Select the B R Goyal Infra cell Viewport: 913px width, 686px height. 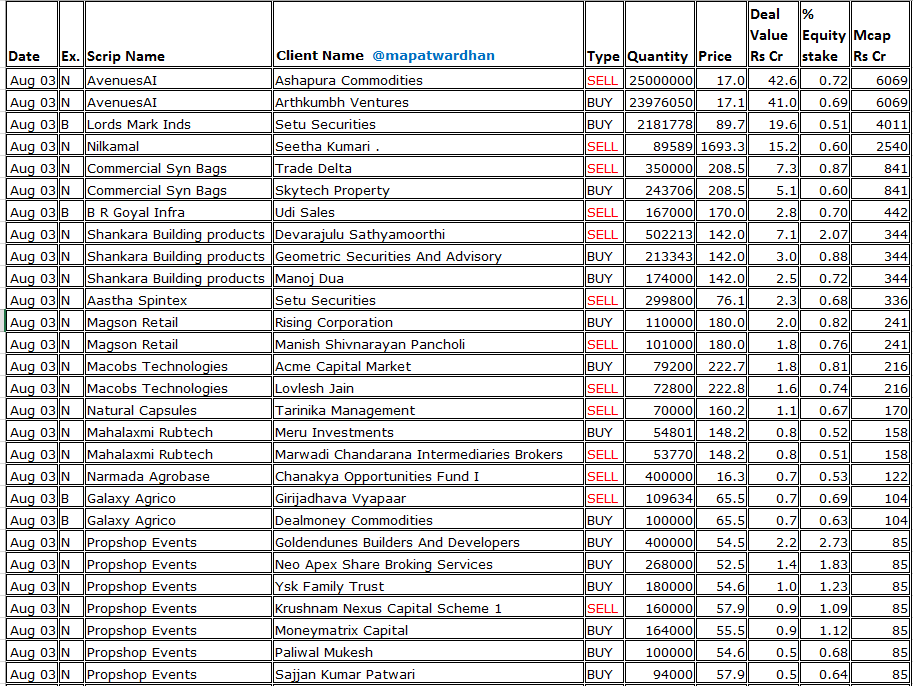178,213
